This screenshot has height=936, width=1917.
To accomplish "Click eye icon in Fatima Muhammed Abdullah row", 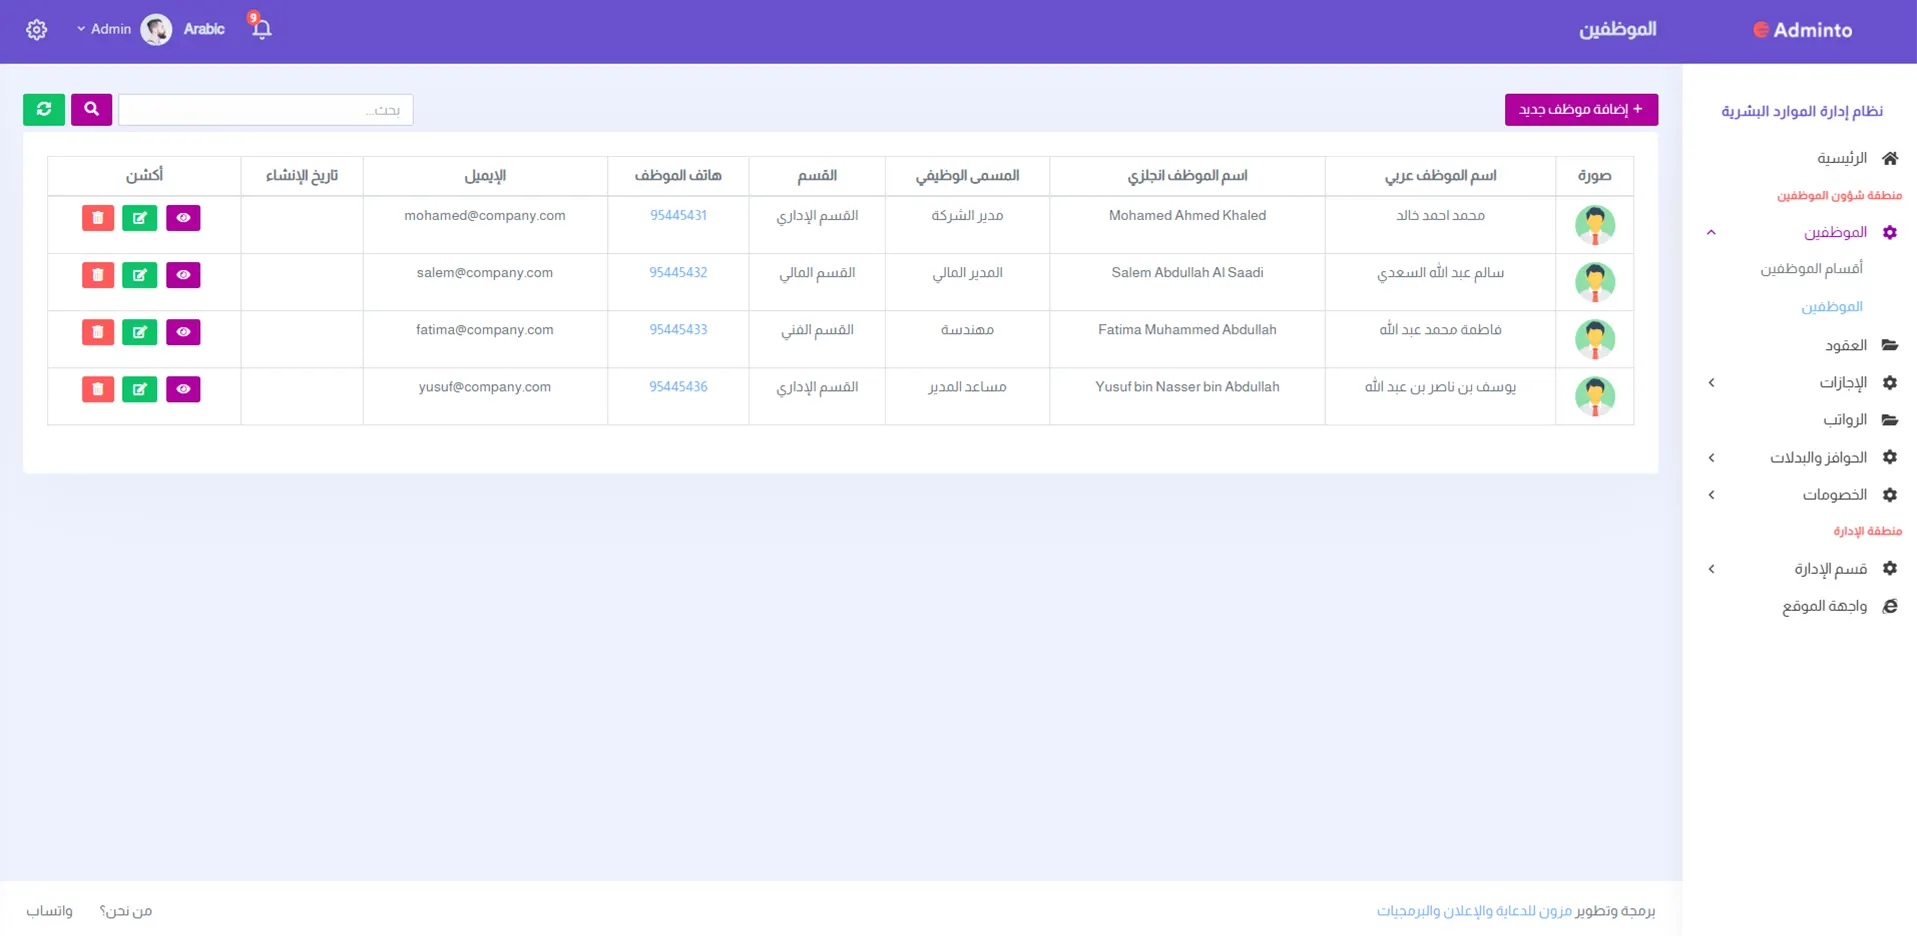I will point(183,332).
